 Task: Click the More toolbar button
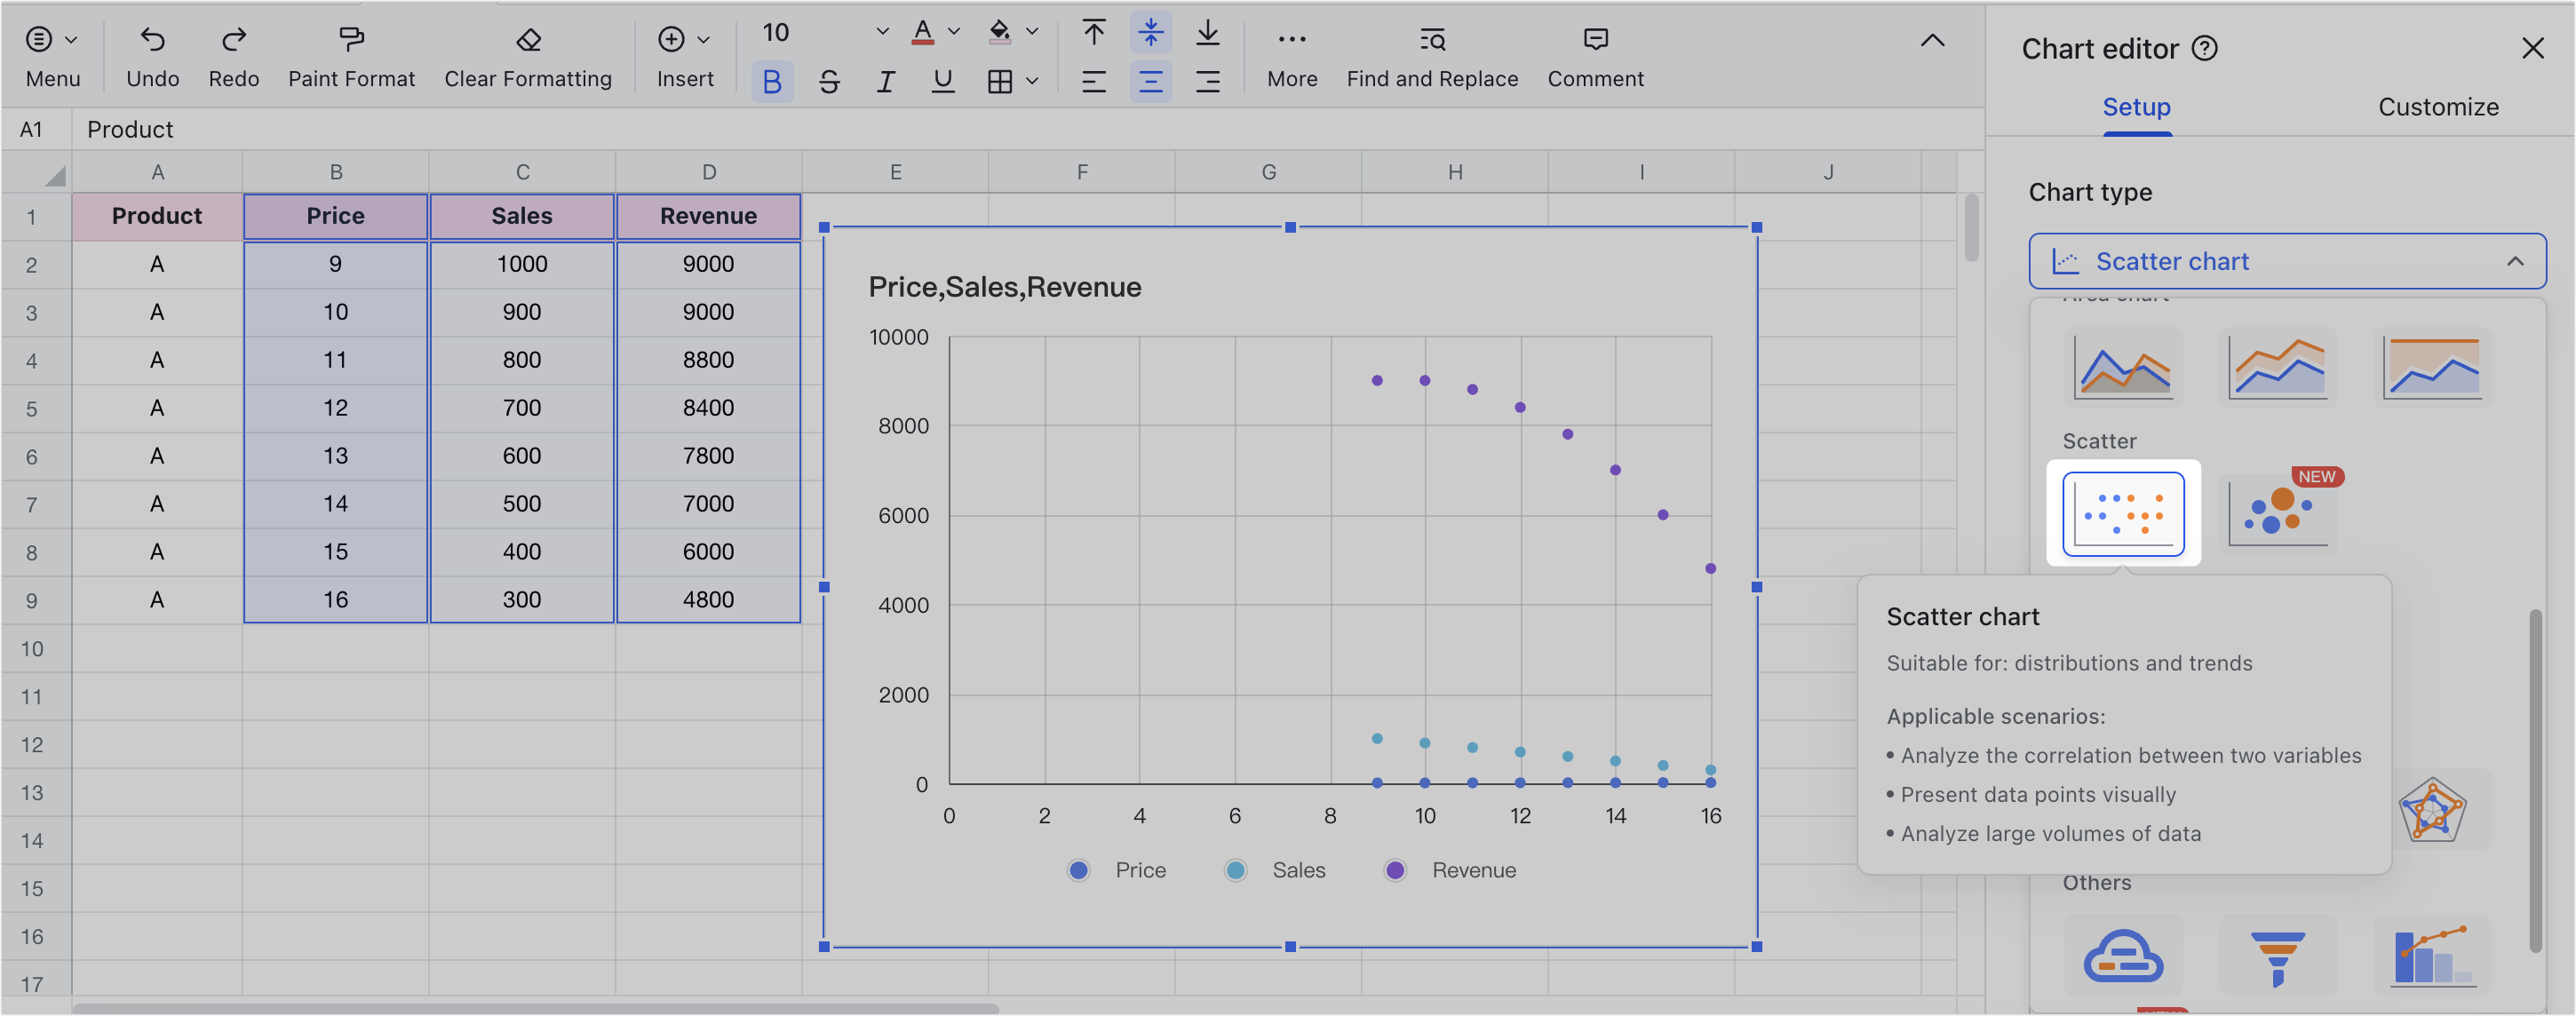pyautogui.click(x=1291, y=55)
